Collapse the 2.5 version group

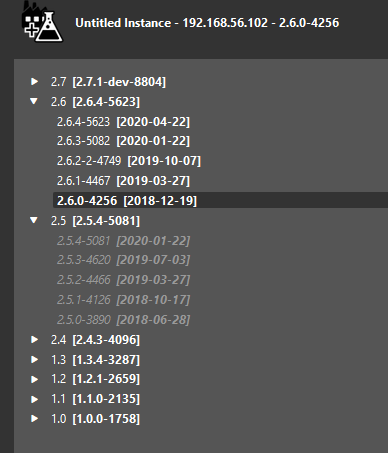click(x=34, y=220)
